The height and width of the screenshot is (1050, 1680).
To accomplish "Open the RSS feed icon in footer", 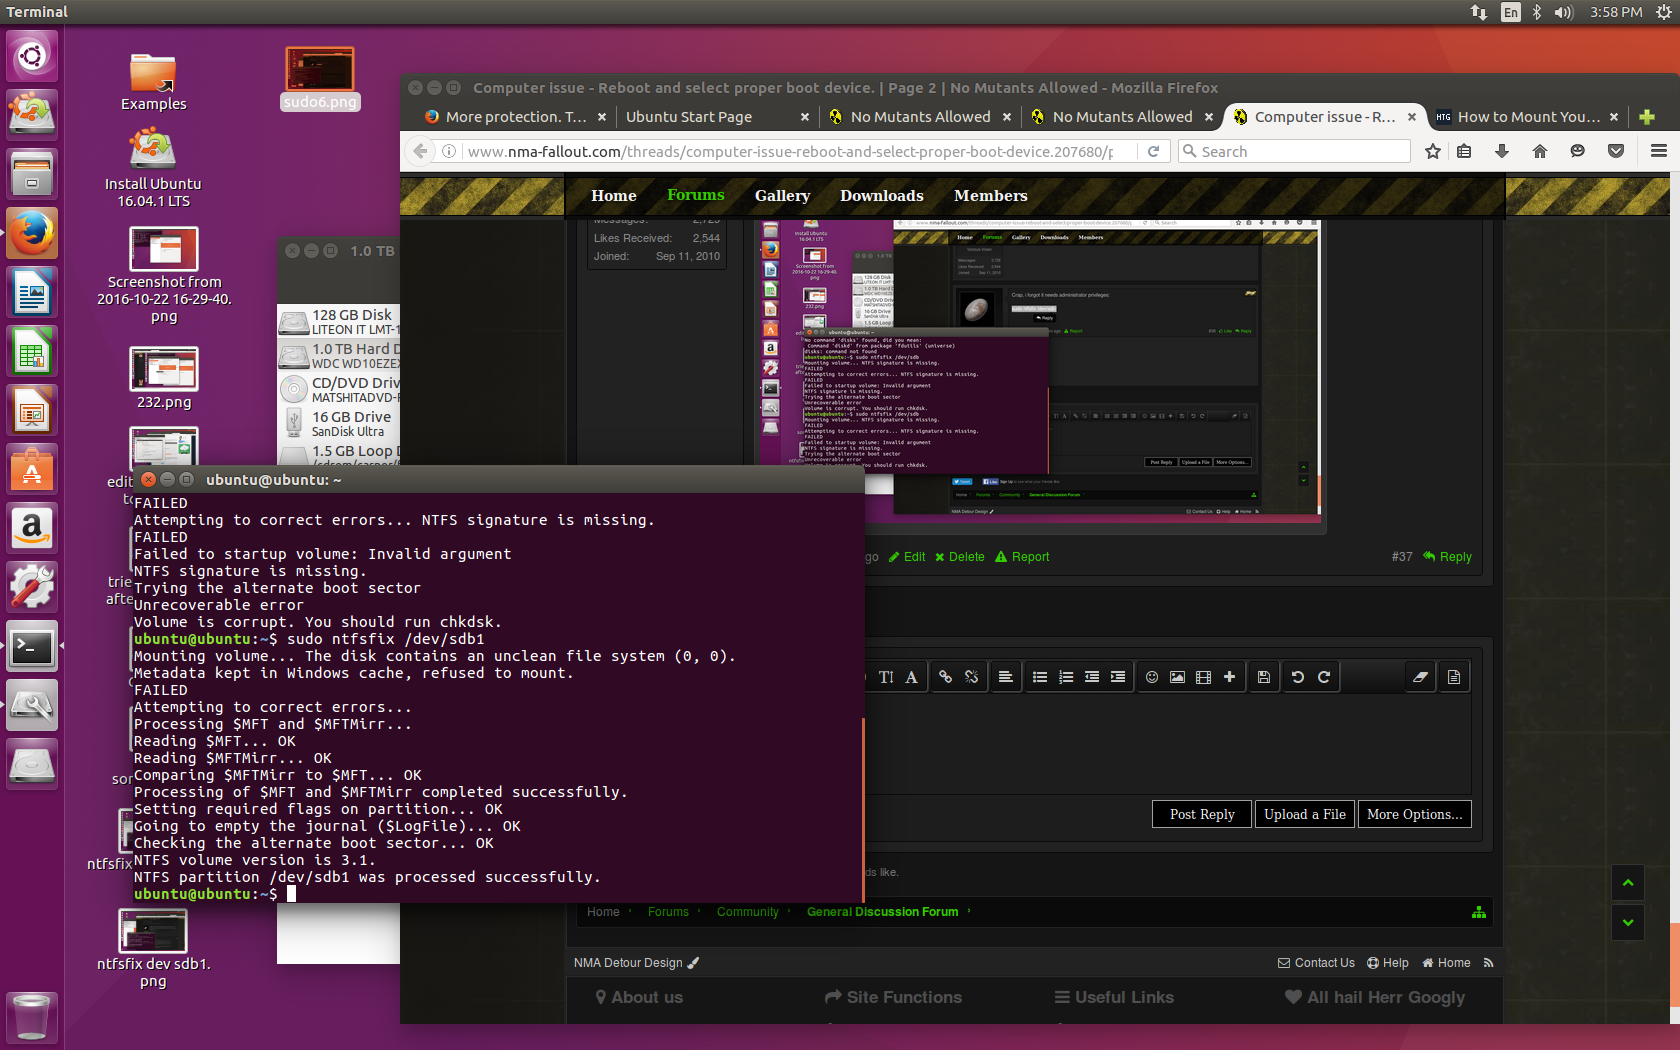I will coord(1489,963).
